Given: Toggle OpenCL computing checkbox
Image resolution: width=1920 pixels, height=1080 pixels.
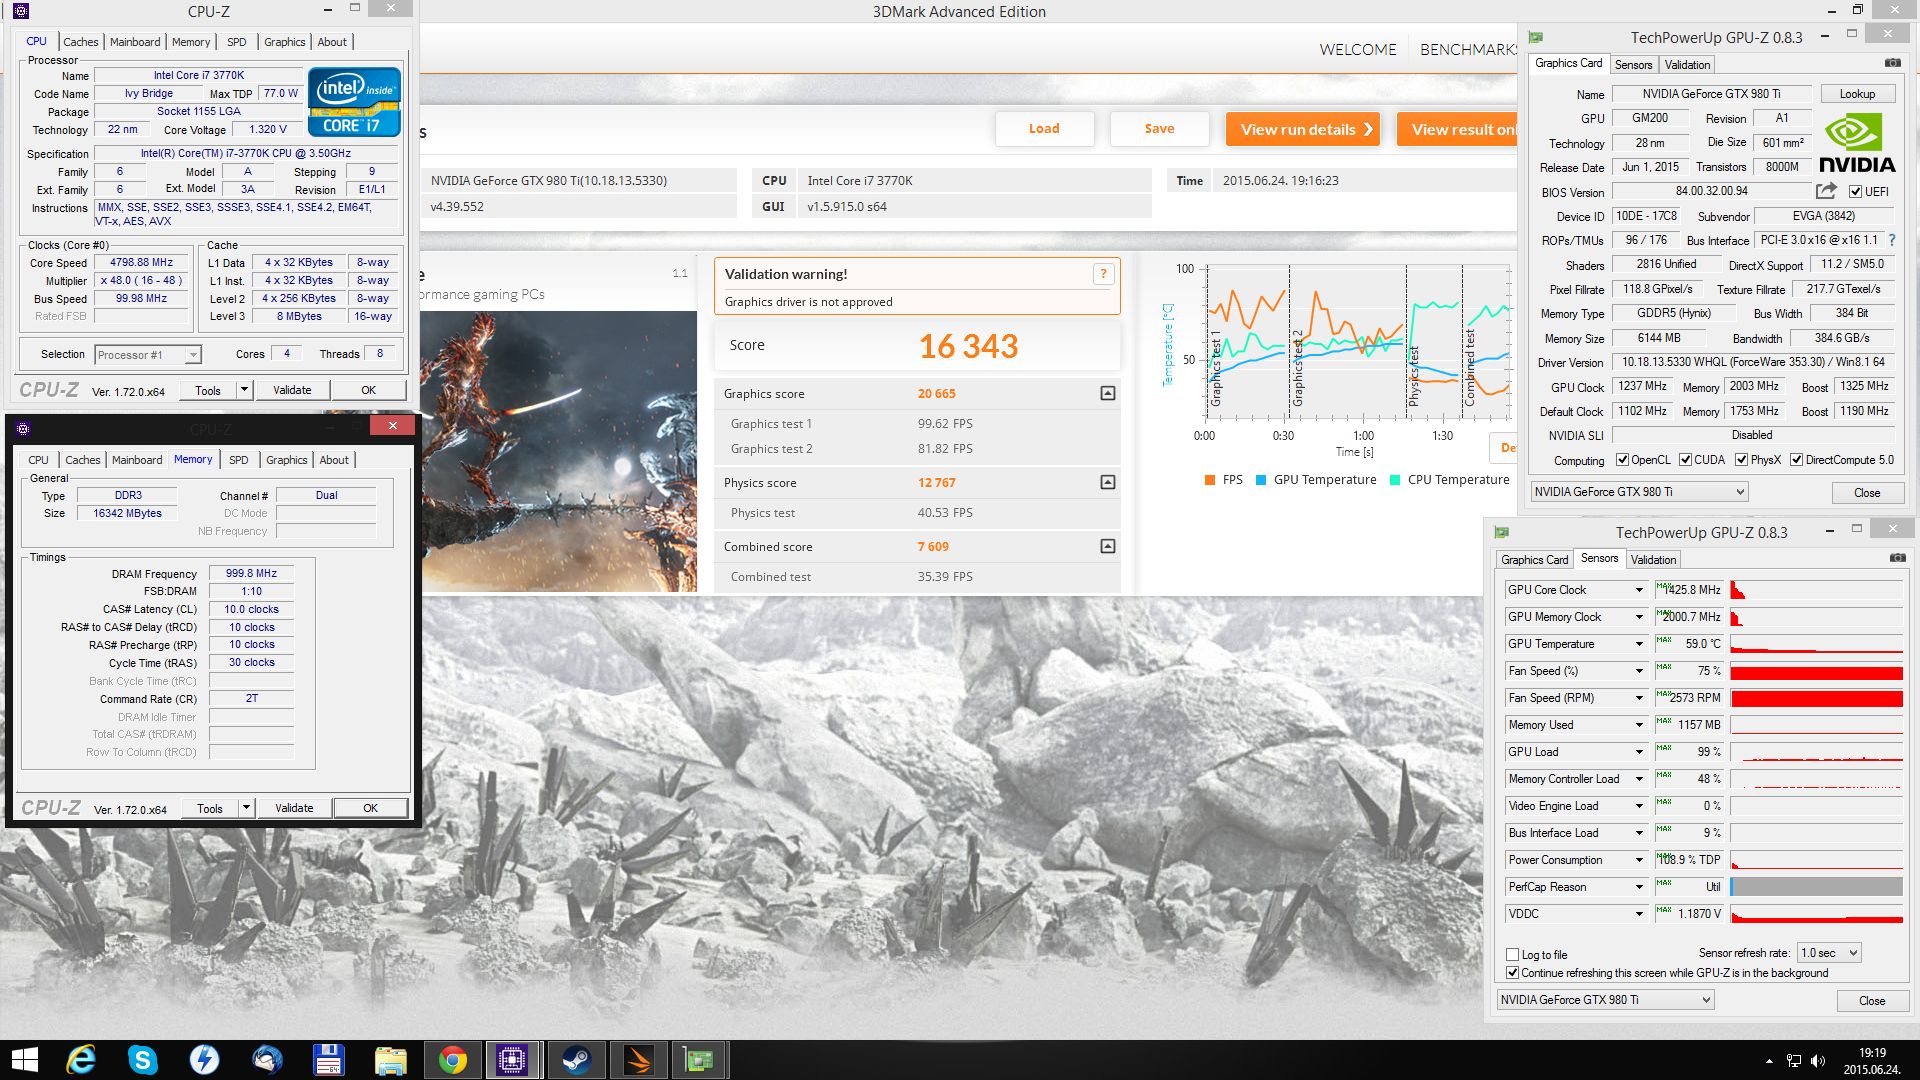Looking at the screenshot, I should [x=1623, y=460].
